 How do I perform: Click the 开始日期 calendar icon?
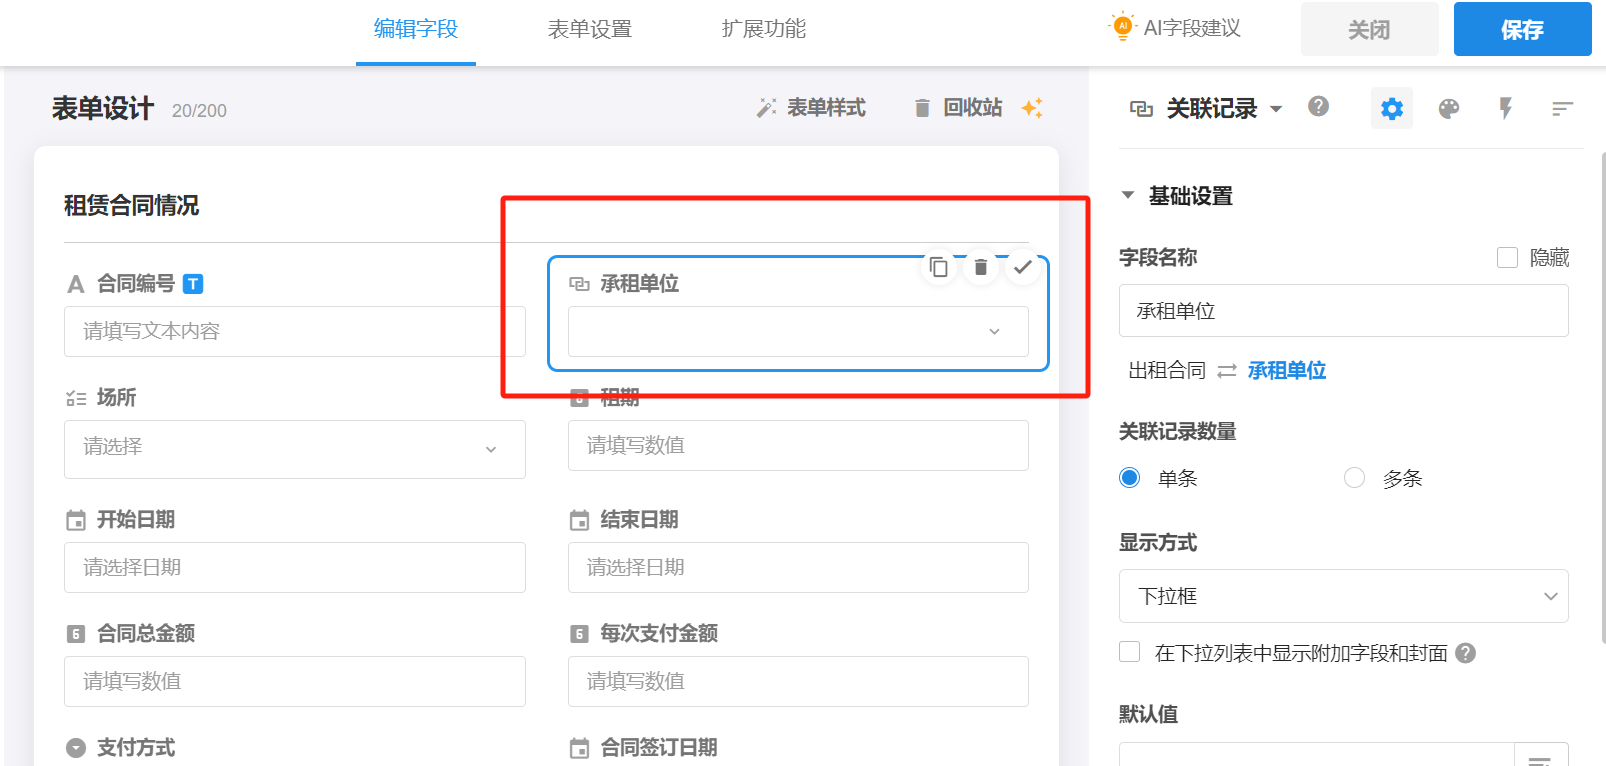coord(76,520)
